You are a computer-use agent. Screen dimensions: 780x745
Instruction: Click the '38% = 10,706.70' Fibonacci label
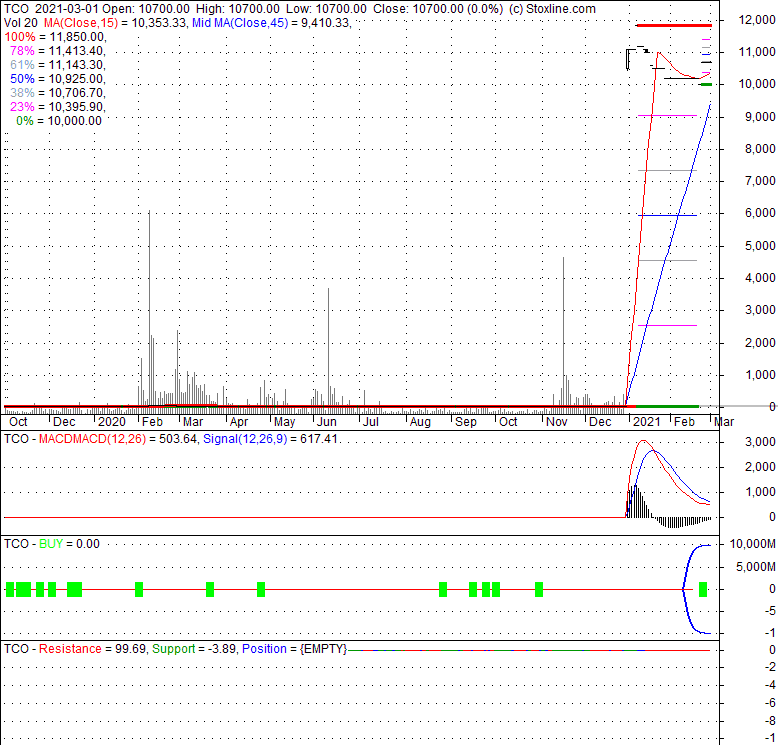click(57, 93)
